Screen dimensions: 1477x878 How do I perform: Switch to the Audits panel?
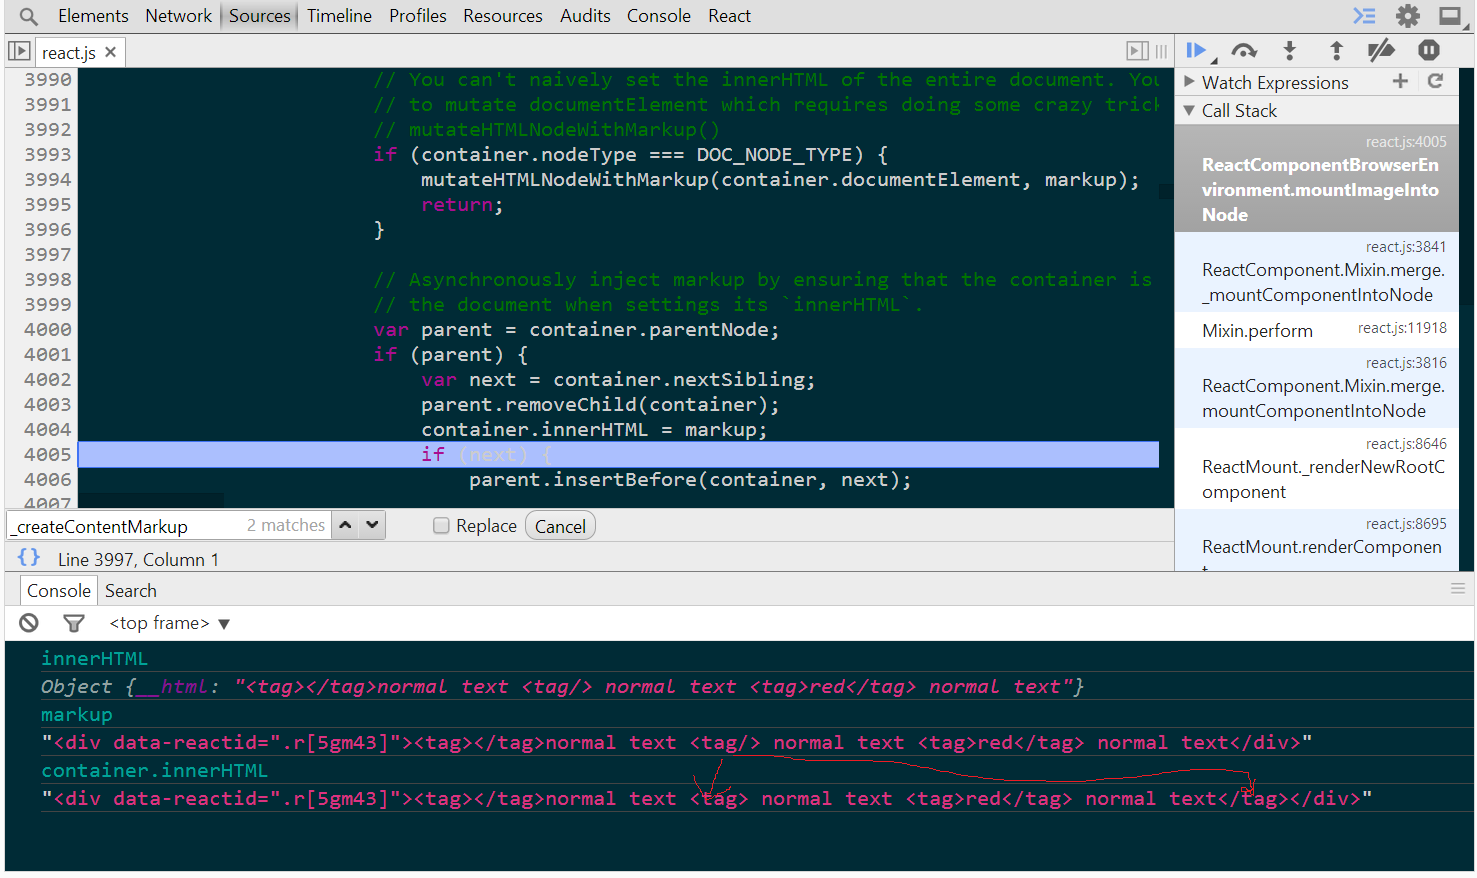pyautogui.click(x=585, y=16)
